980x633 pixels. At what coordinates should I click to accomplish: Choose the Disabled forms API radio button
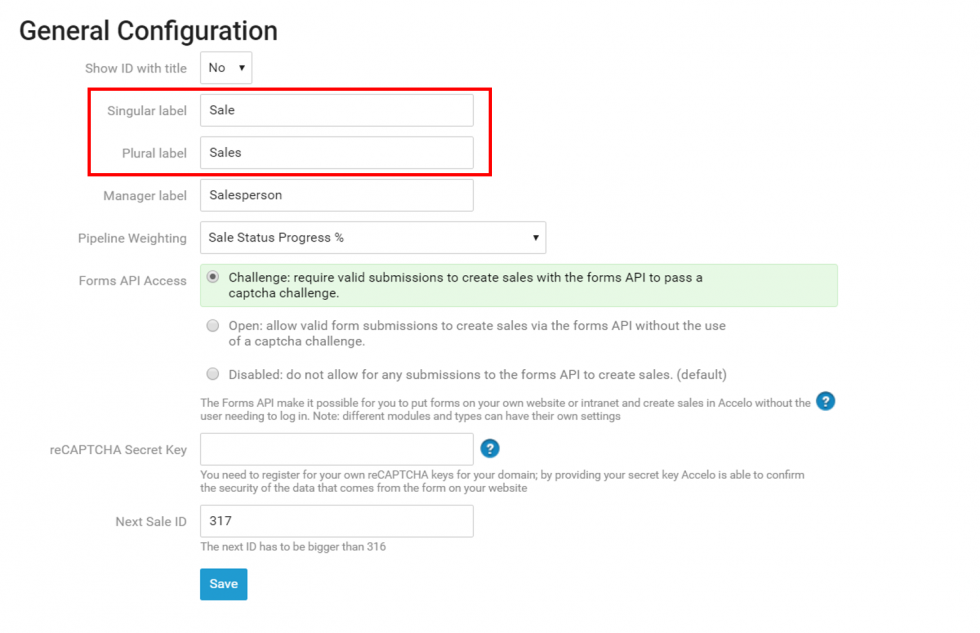(x=213, y=374)
